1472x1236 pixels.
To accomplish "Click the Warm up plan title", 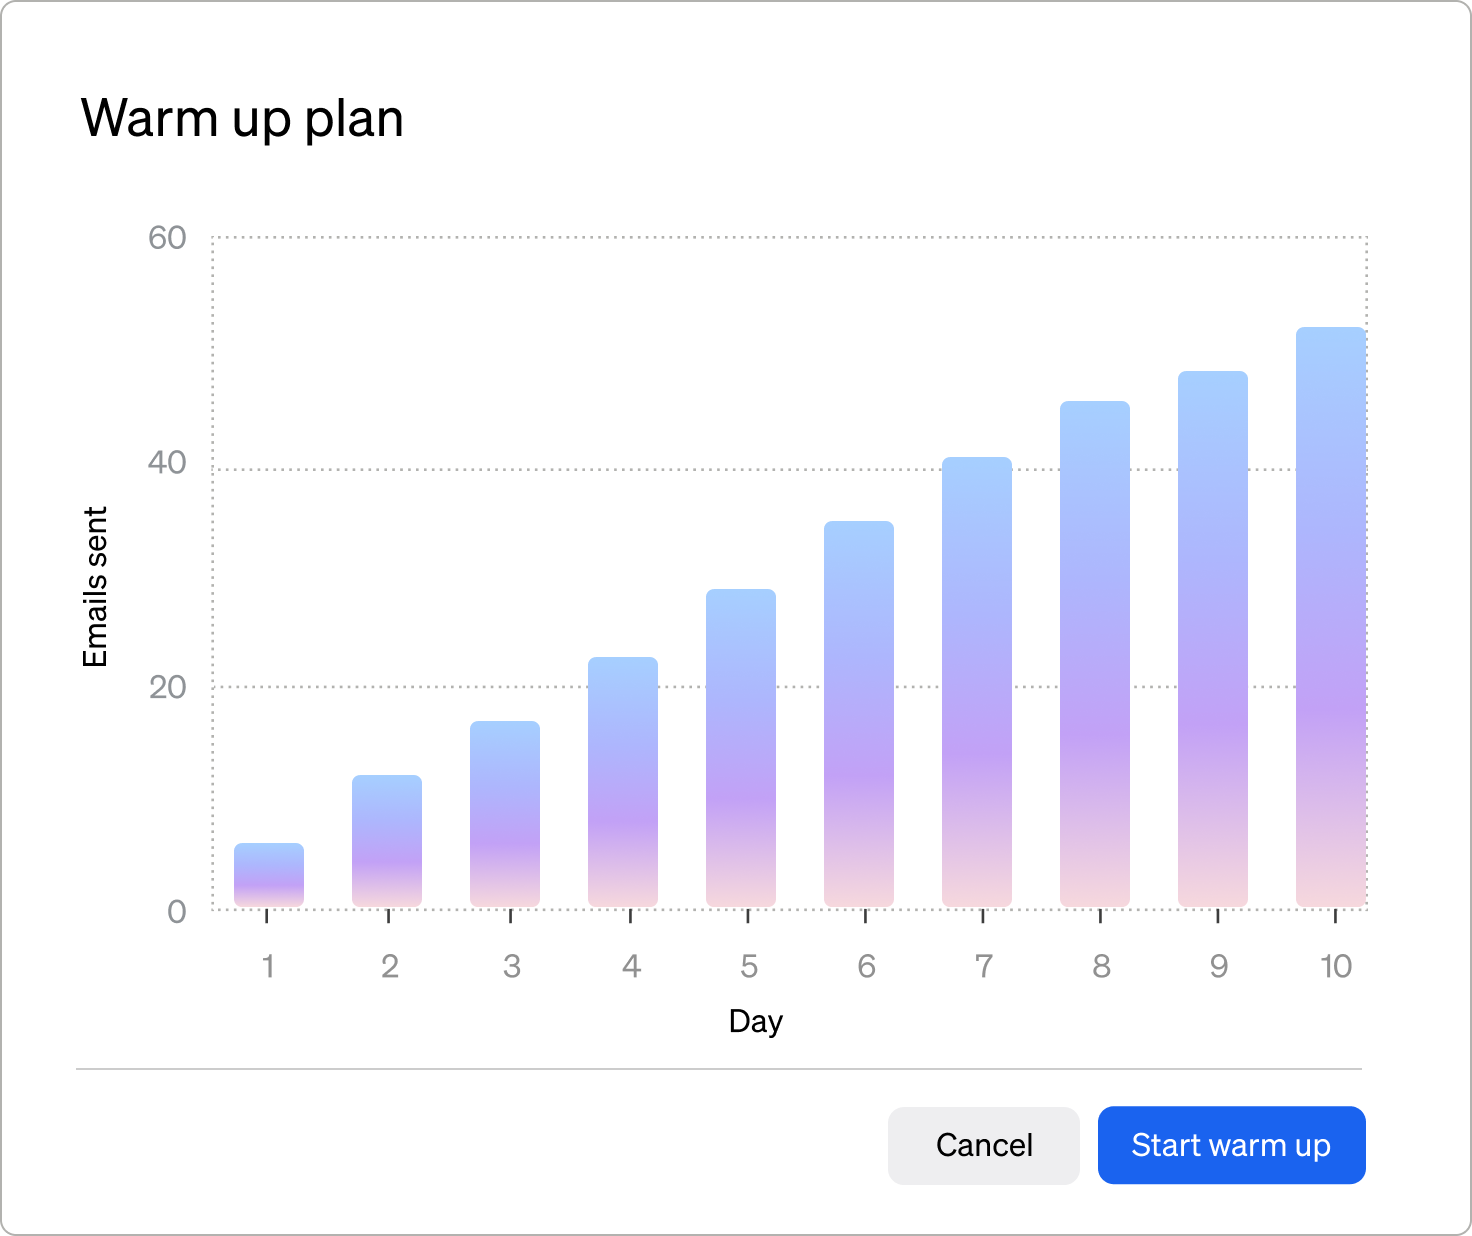I will click(x=242, y=119).
